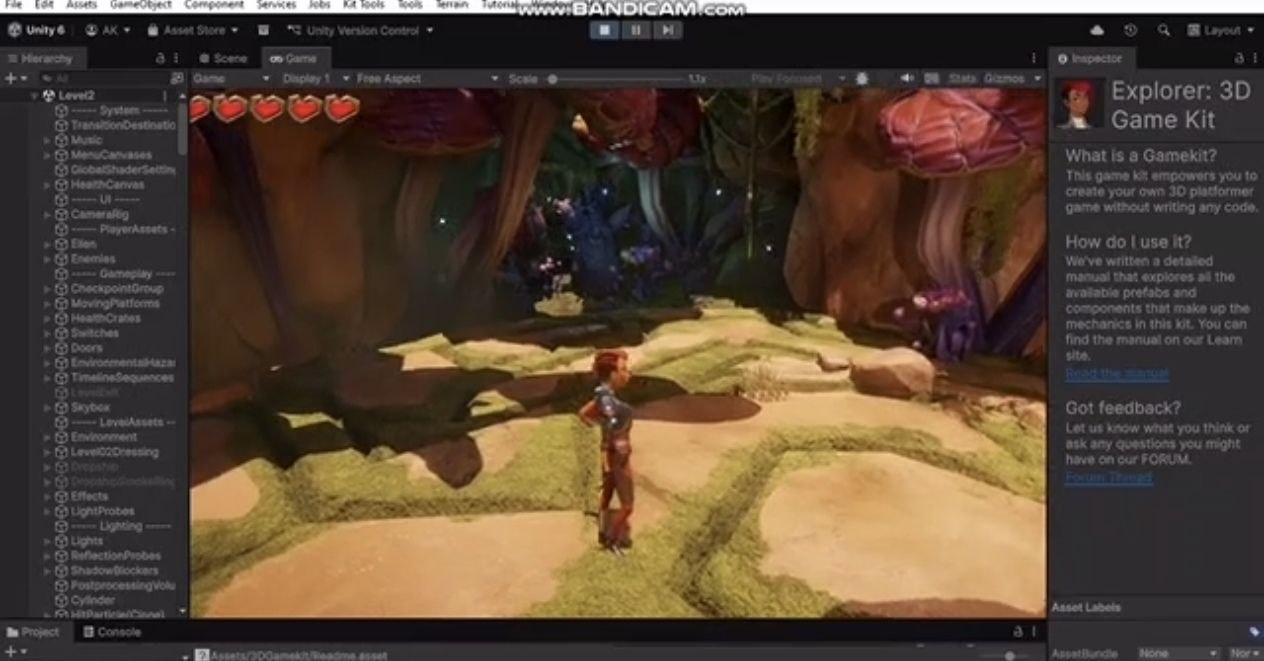This screenshot has width=1264, height=661.
Task: Click the global Search magnifier icon
Action: 1164,30
